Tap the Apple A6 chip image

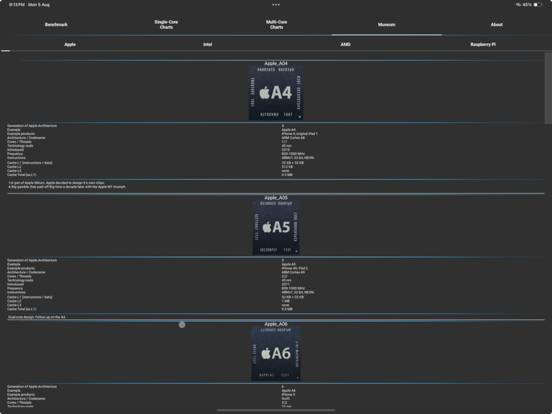pos(276,353)
